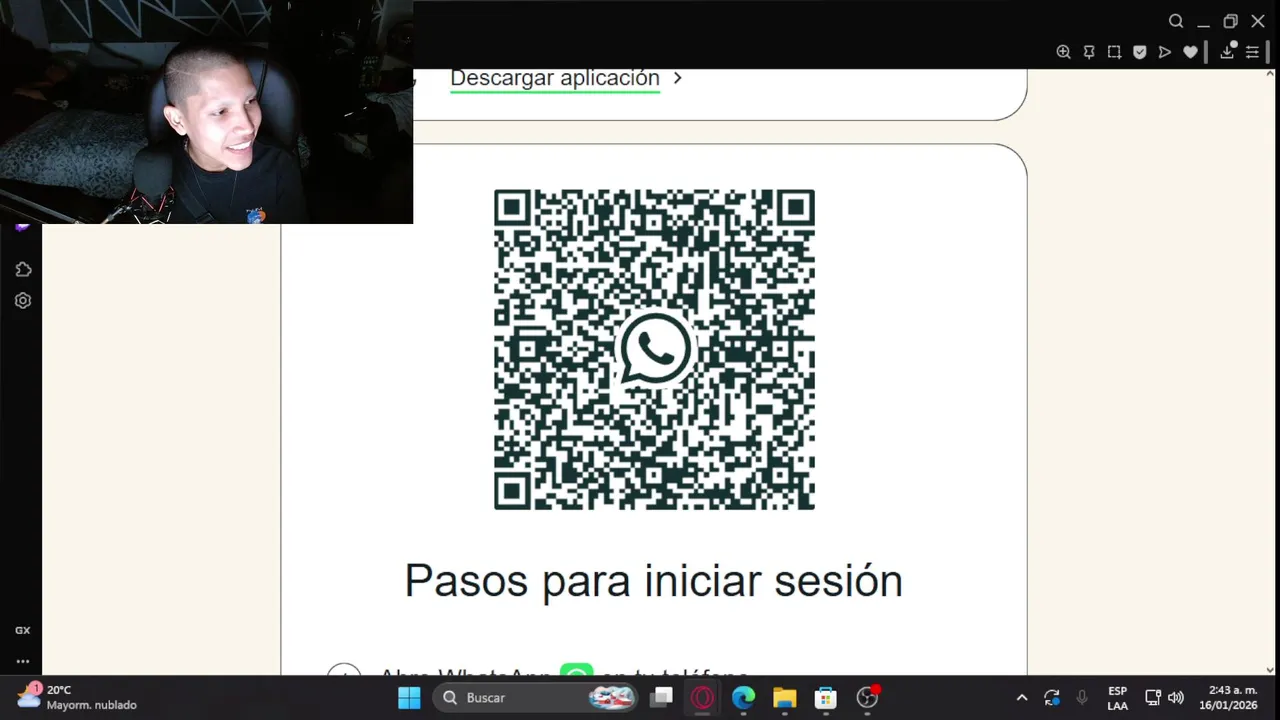Click the webcam overlay video
Image resolution: width=1280 pixels, height=720 pixels.
coord(206,111)
